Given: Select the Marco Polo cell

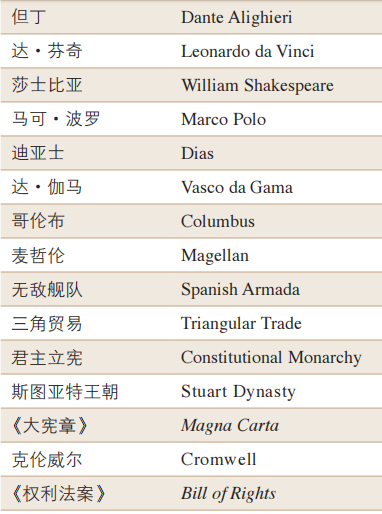Looking at the screenshot, I should coord(223,119).
